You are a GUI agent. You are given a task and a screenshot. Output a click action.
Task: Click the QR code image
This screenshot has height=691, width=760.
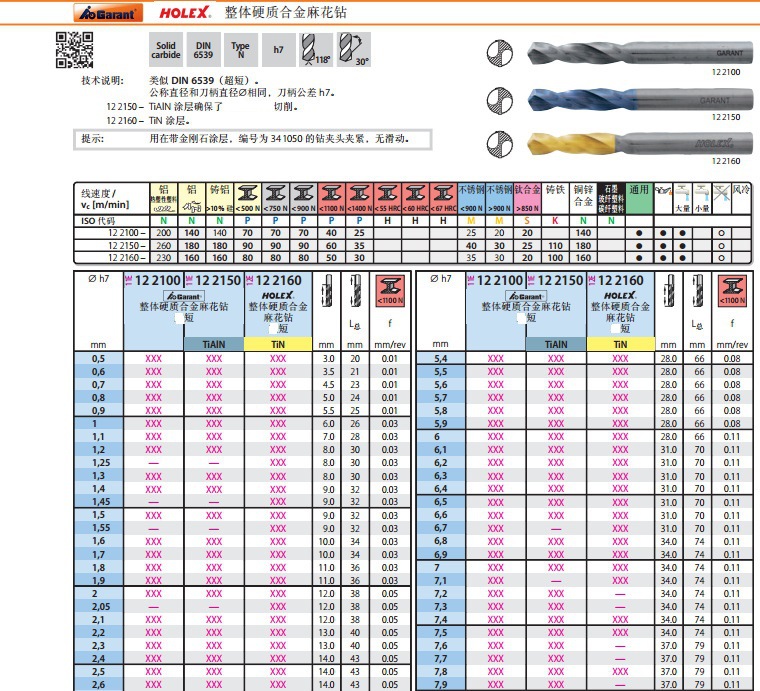74,50
